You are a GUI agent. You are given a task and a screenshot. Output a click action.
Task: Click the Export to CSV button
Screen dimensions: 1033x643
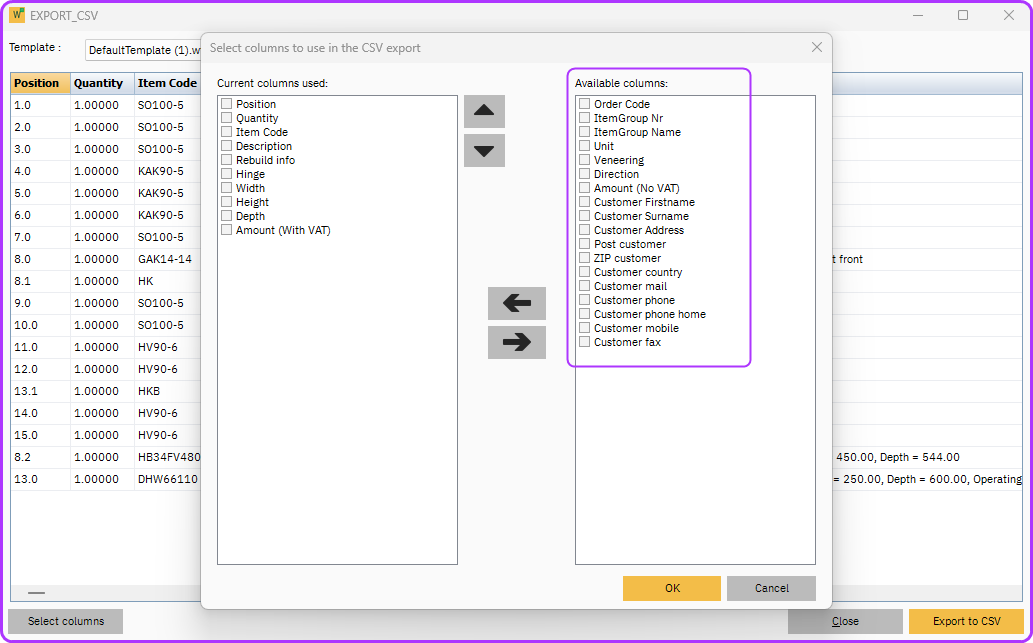click(x=966, y=621)
